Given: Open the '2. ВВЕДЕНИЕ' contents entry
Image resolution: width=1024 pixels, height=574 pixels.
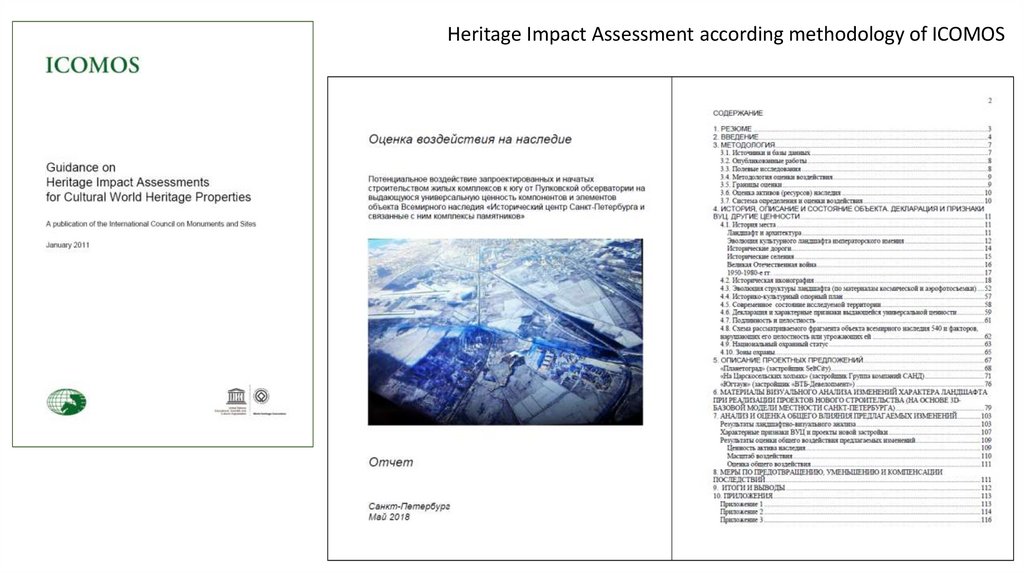Looking at the screenshot, I should click(739, 138).
